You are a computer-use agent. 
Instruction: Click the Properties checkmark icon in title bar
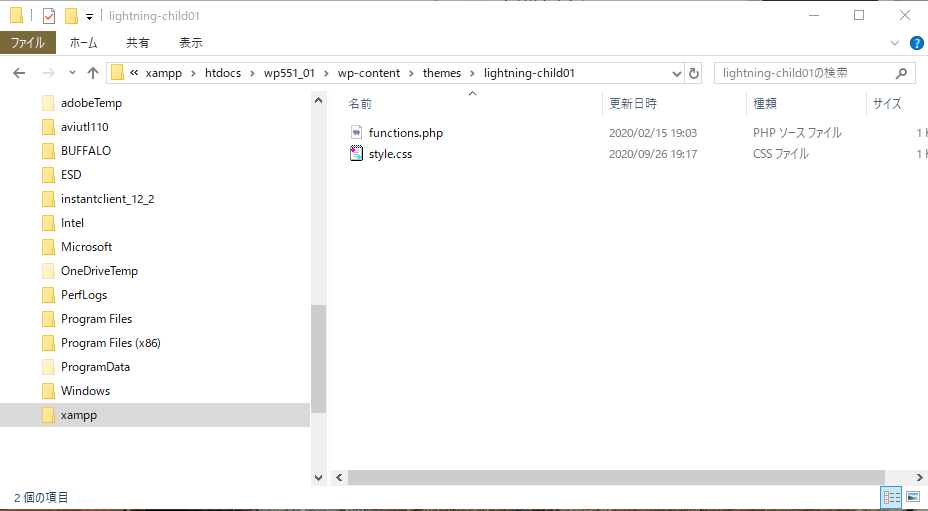point(49,16)
